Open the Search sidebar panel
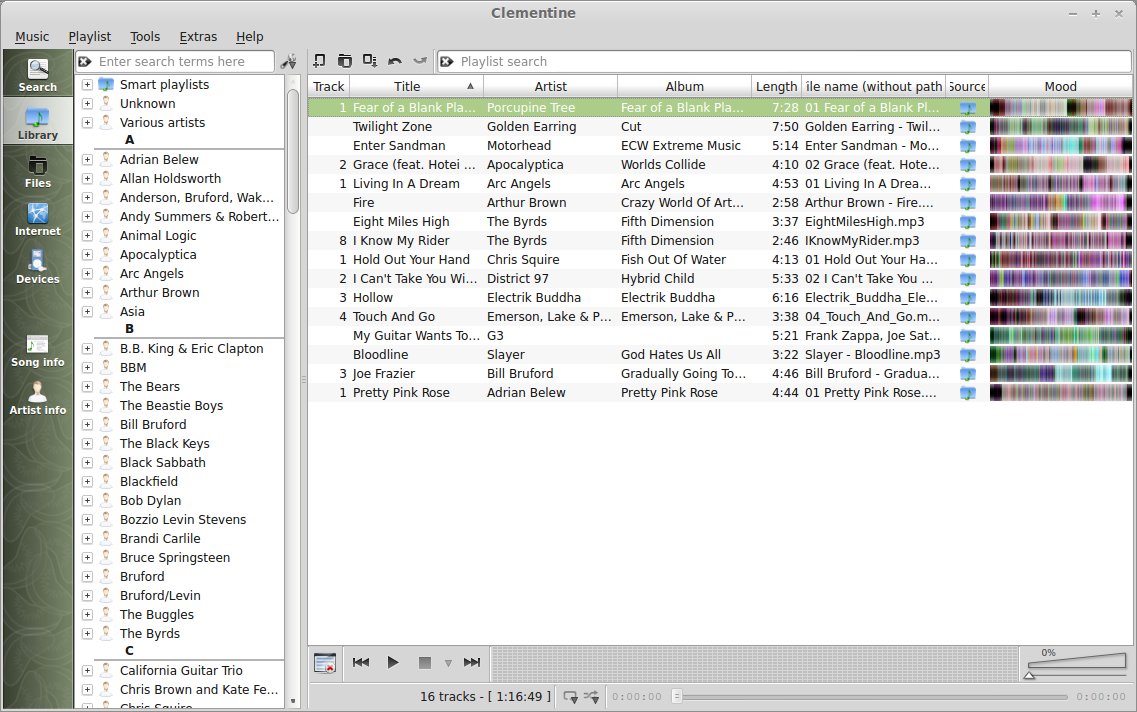 click(38, 74)
